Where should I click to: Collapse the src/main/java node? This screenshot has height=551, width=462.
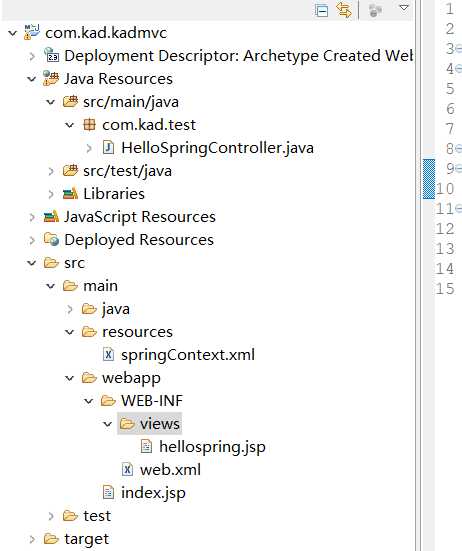click(x=51, y=102)
